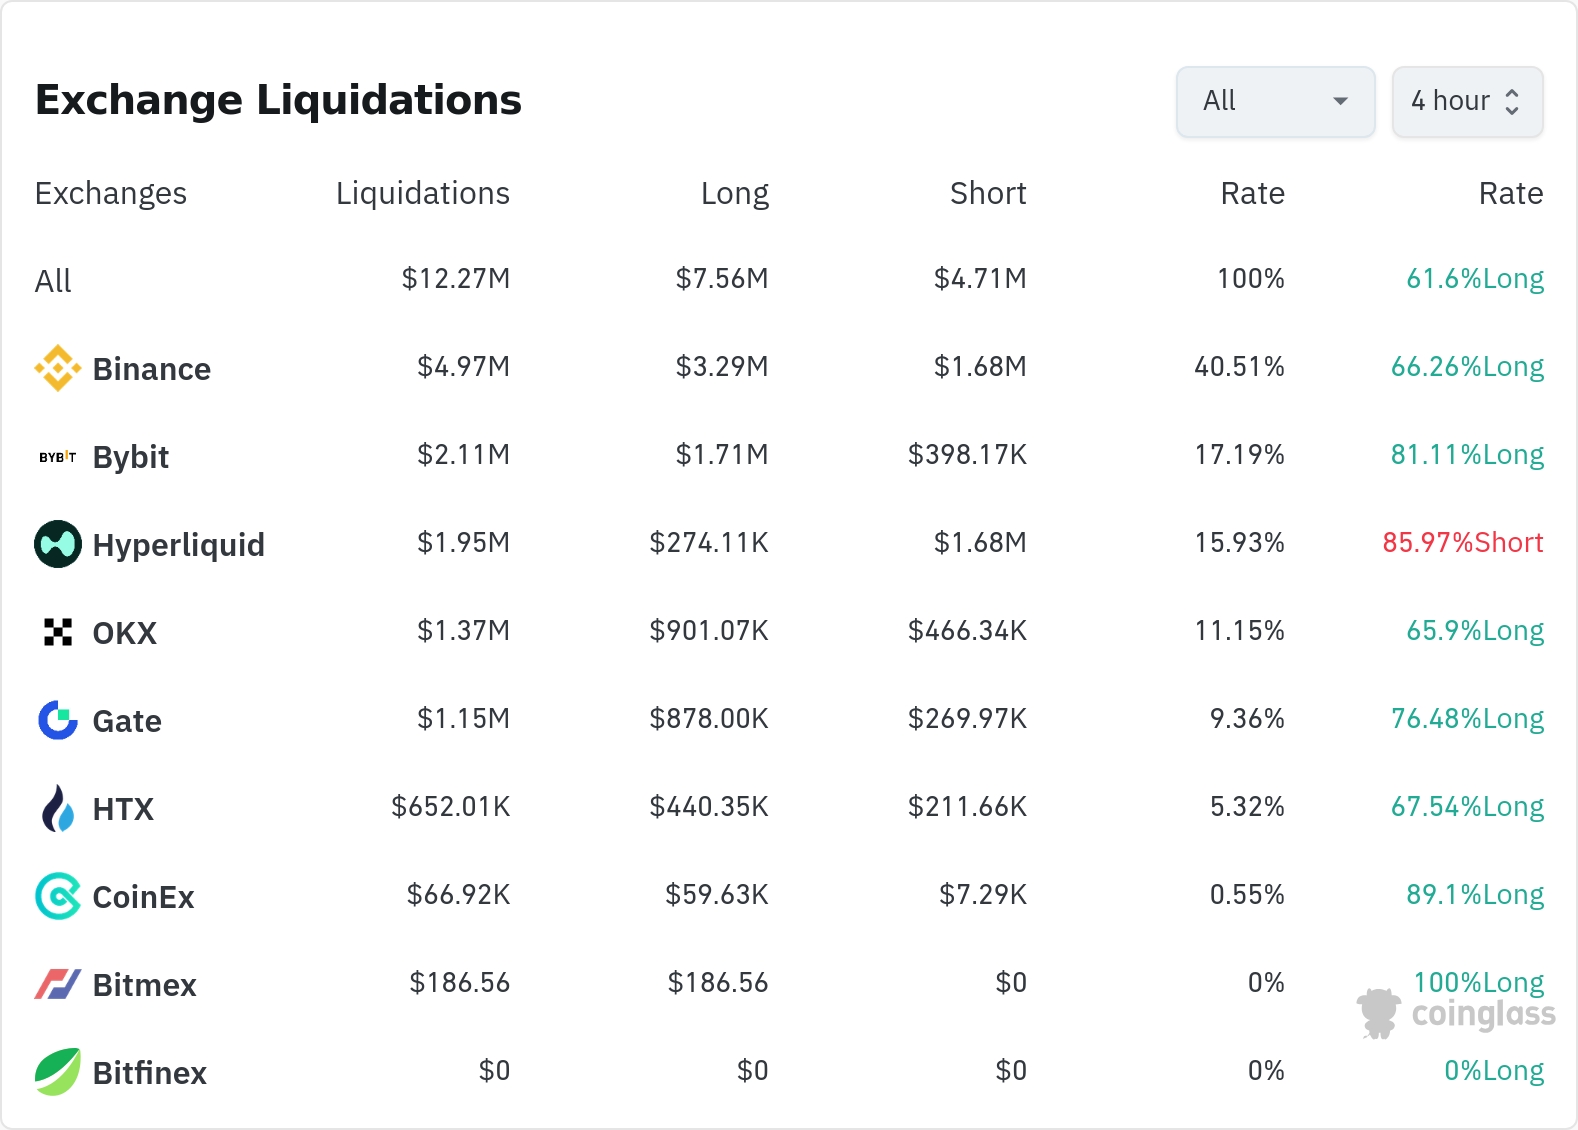Screen dimensions: 1578x1130
Task: Open the 4 hour timeframe selector
Action: click(1450, 101)
